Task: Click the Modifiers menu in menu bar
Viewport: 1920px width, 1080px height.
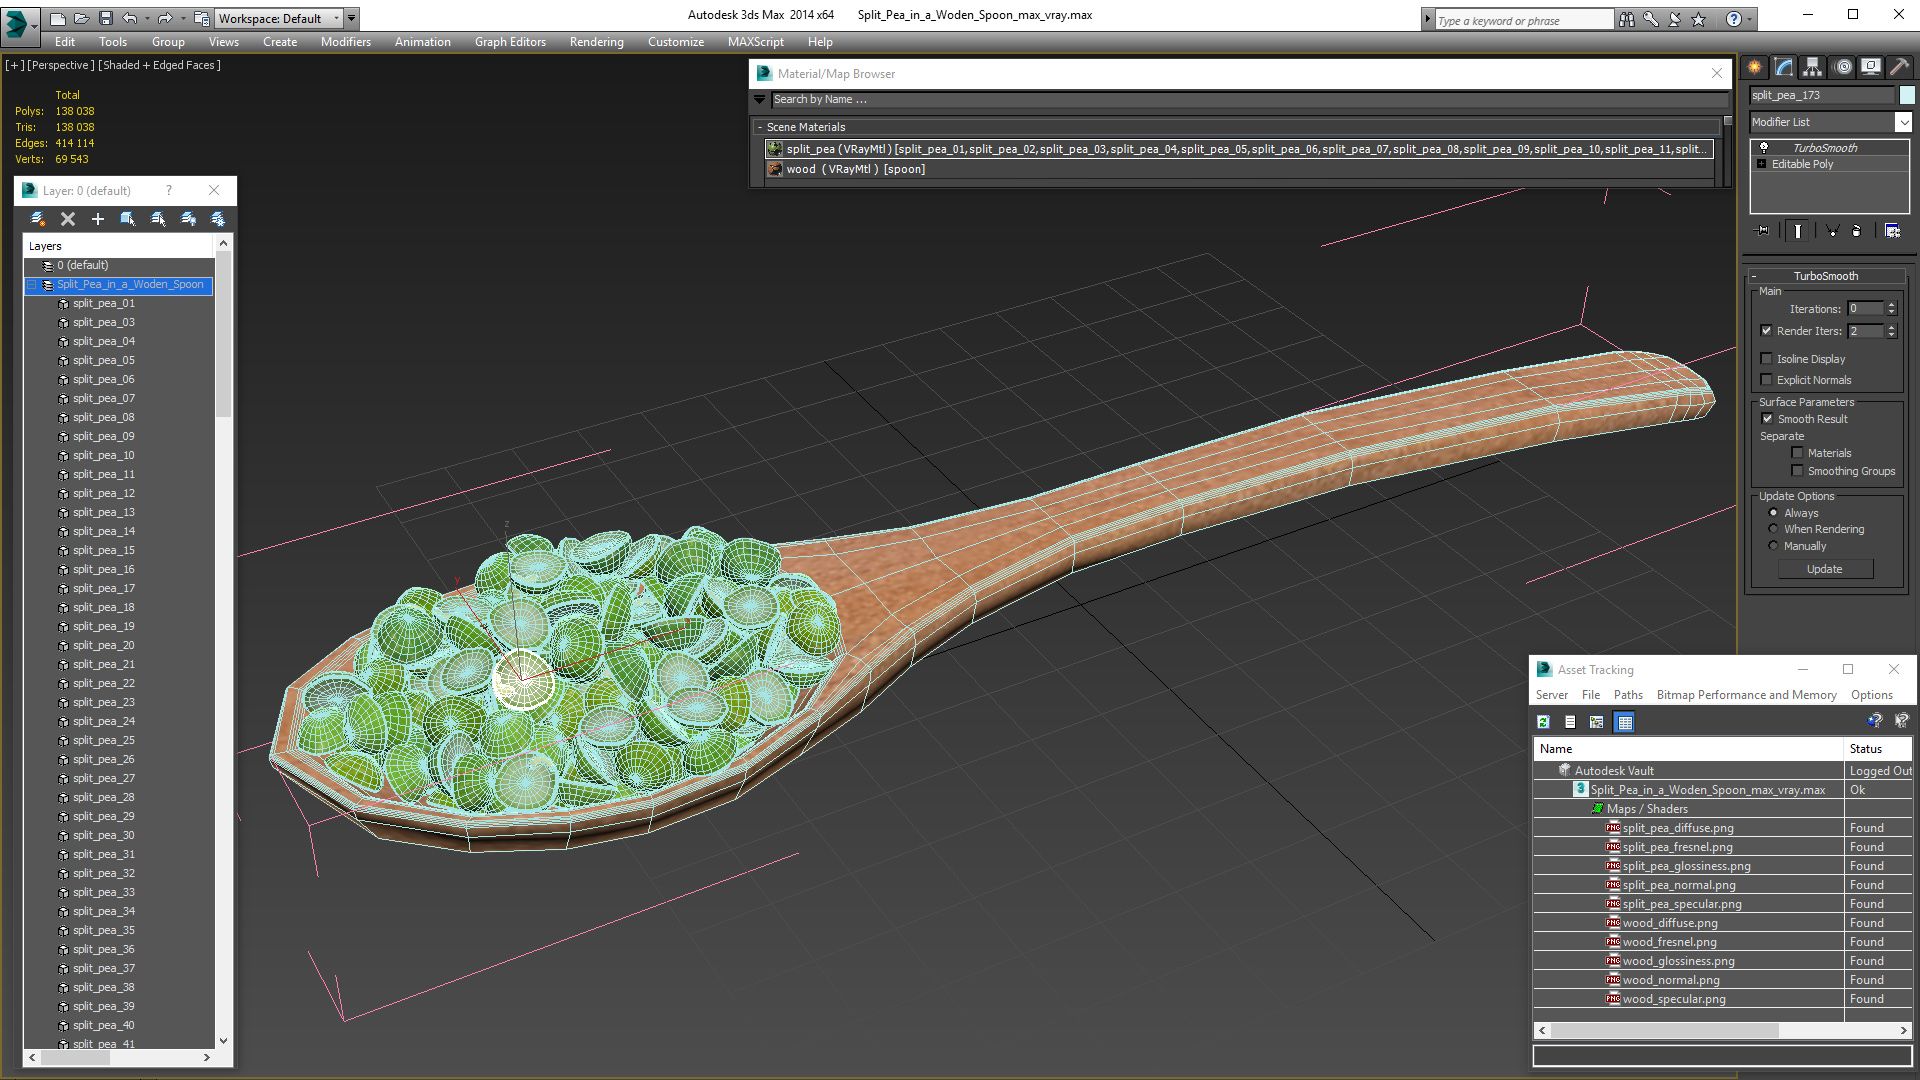Action: 343,41
